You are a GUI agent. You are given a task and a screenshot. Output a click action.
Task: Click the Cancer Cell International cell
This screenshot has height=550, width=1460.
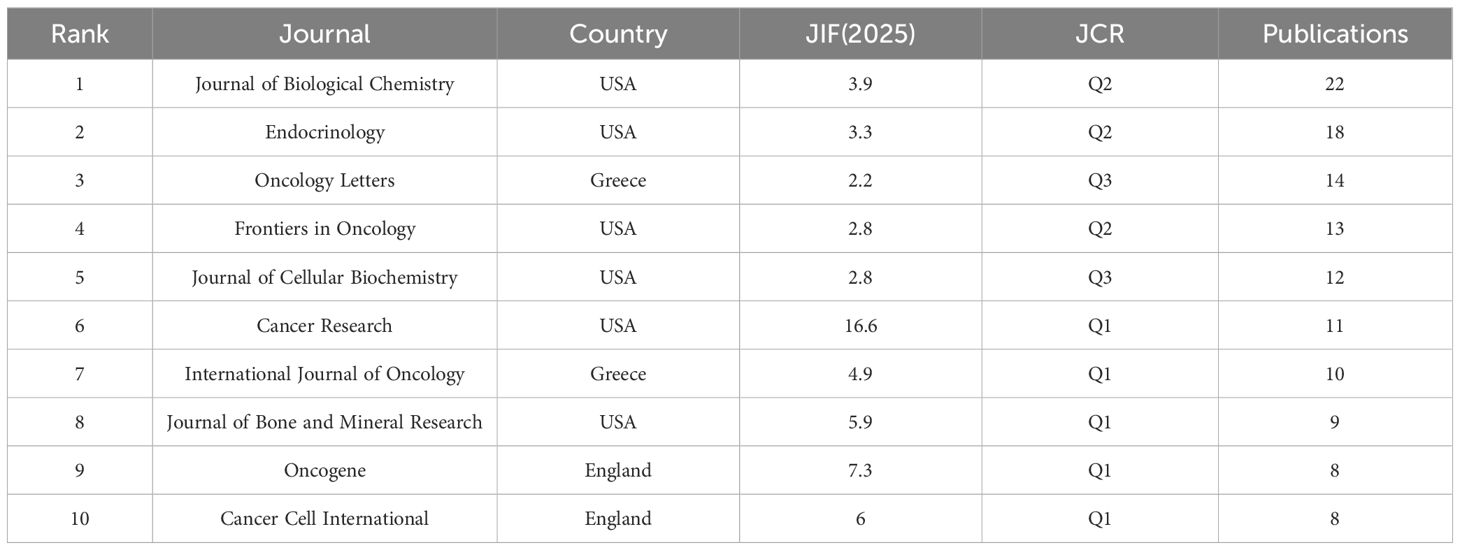click(x=324, y=518)
